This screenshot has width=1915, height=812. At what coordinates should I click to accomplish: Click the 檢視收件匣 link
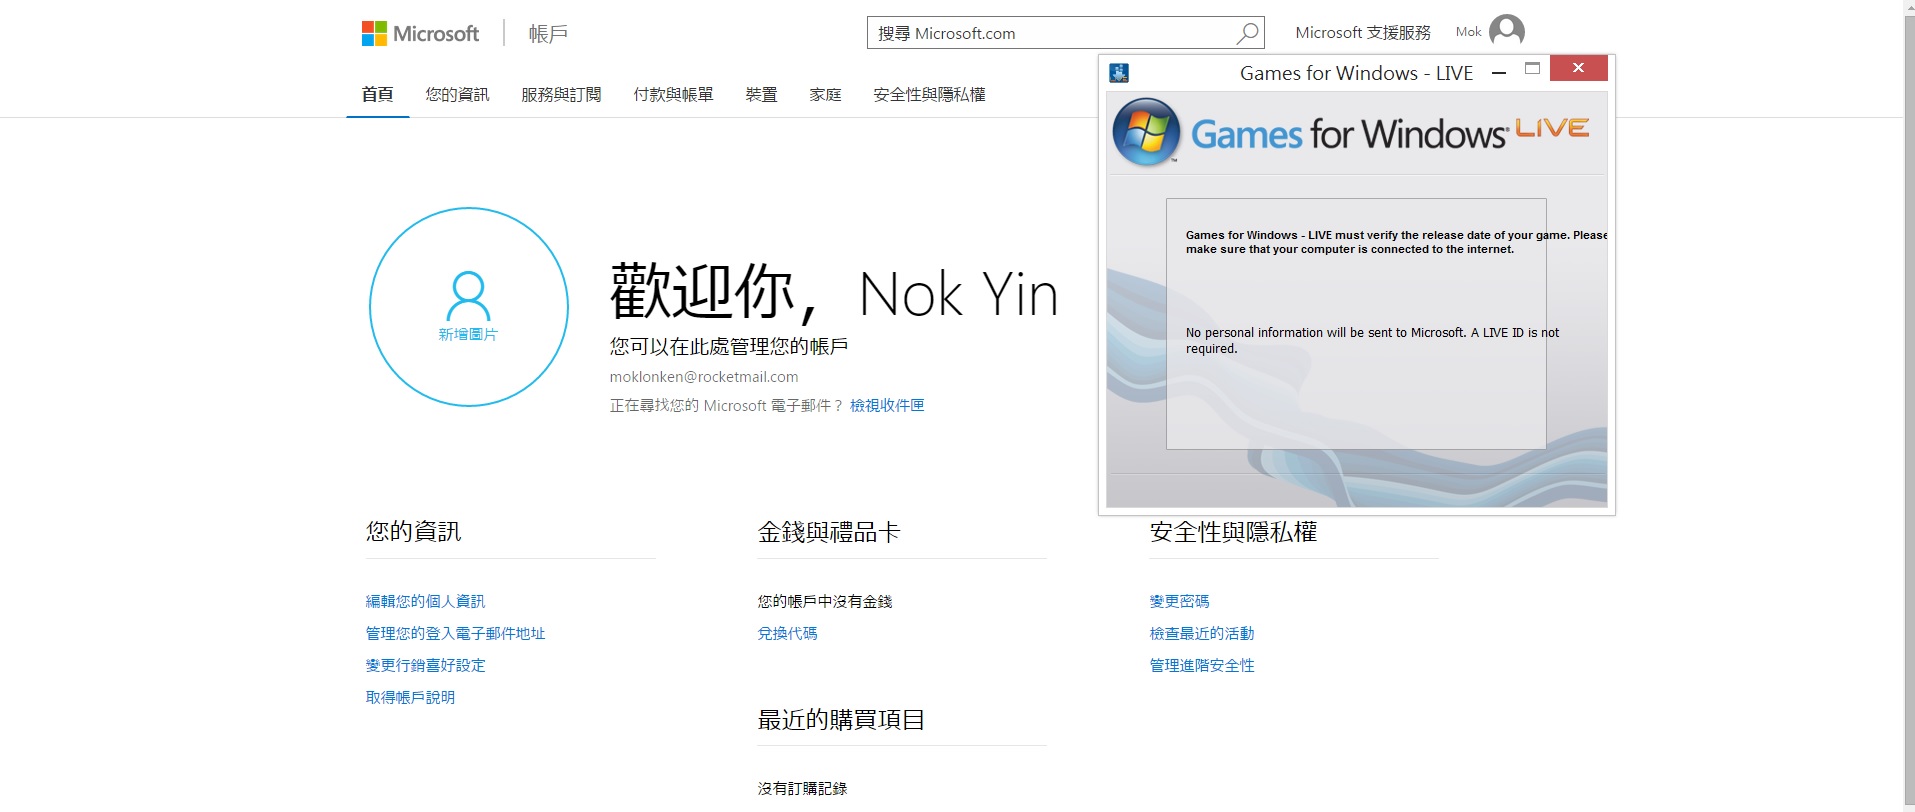tap(887, 405)
